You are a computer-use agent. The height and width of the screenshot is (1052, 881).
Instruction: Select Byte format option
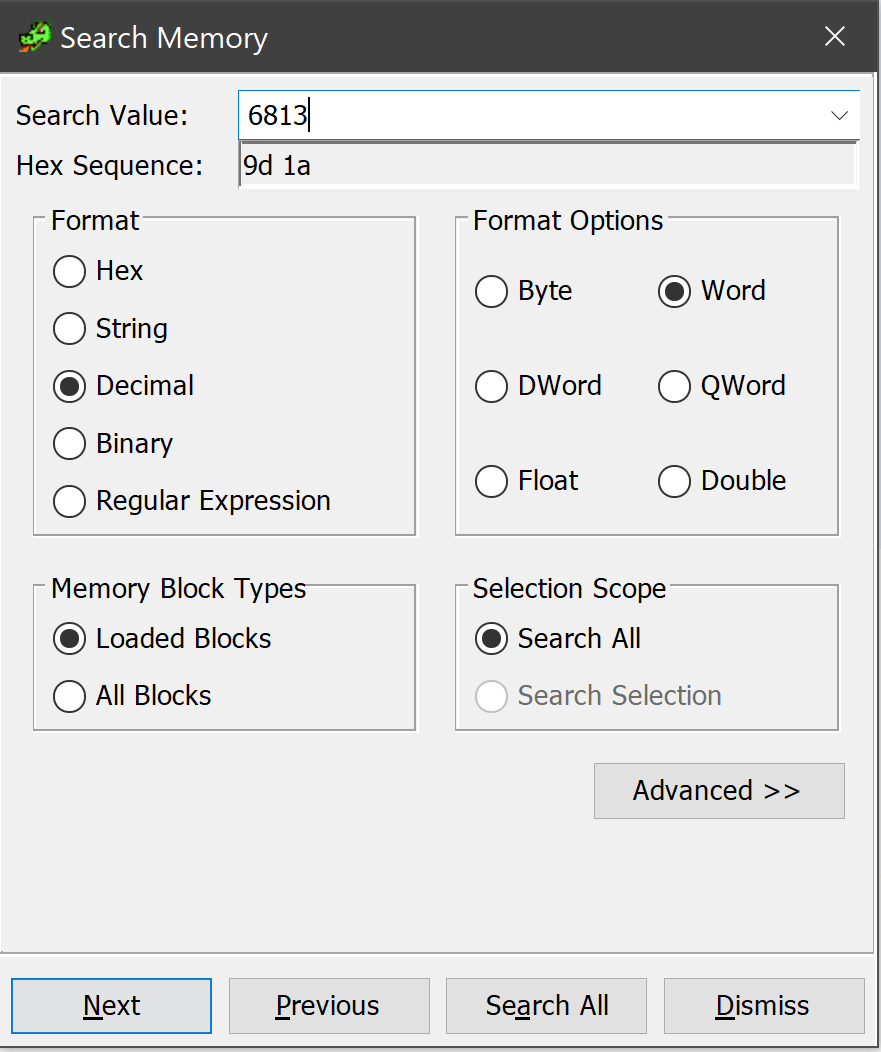pos(492,291)
